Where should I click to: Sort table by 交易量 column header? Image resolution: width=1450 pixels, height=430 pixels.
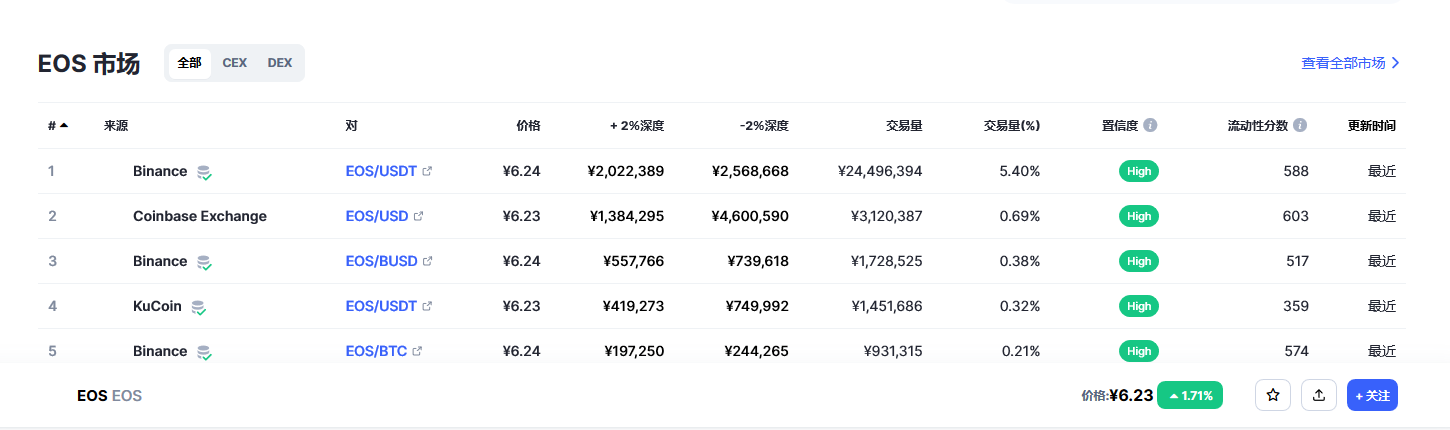904,126
